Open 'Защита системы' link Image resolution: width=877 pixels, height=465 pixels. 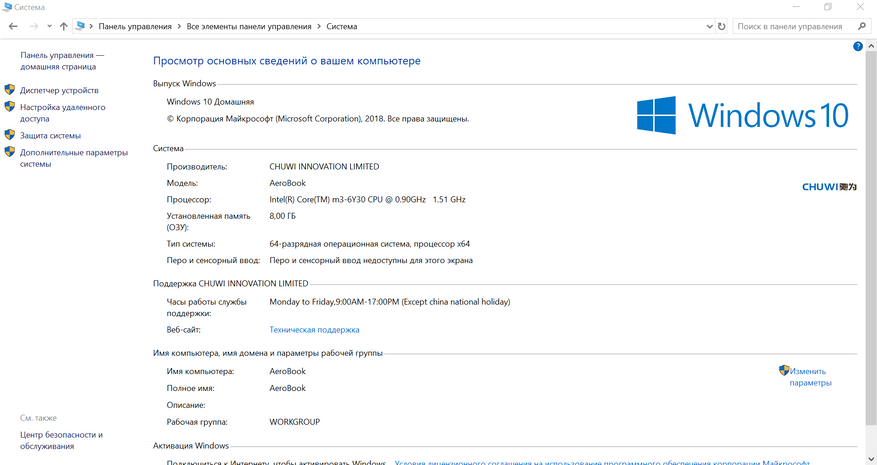50,135
